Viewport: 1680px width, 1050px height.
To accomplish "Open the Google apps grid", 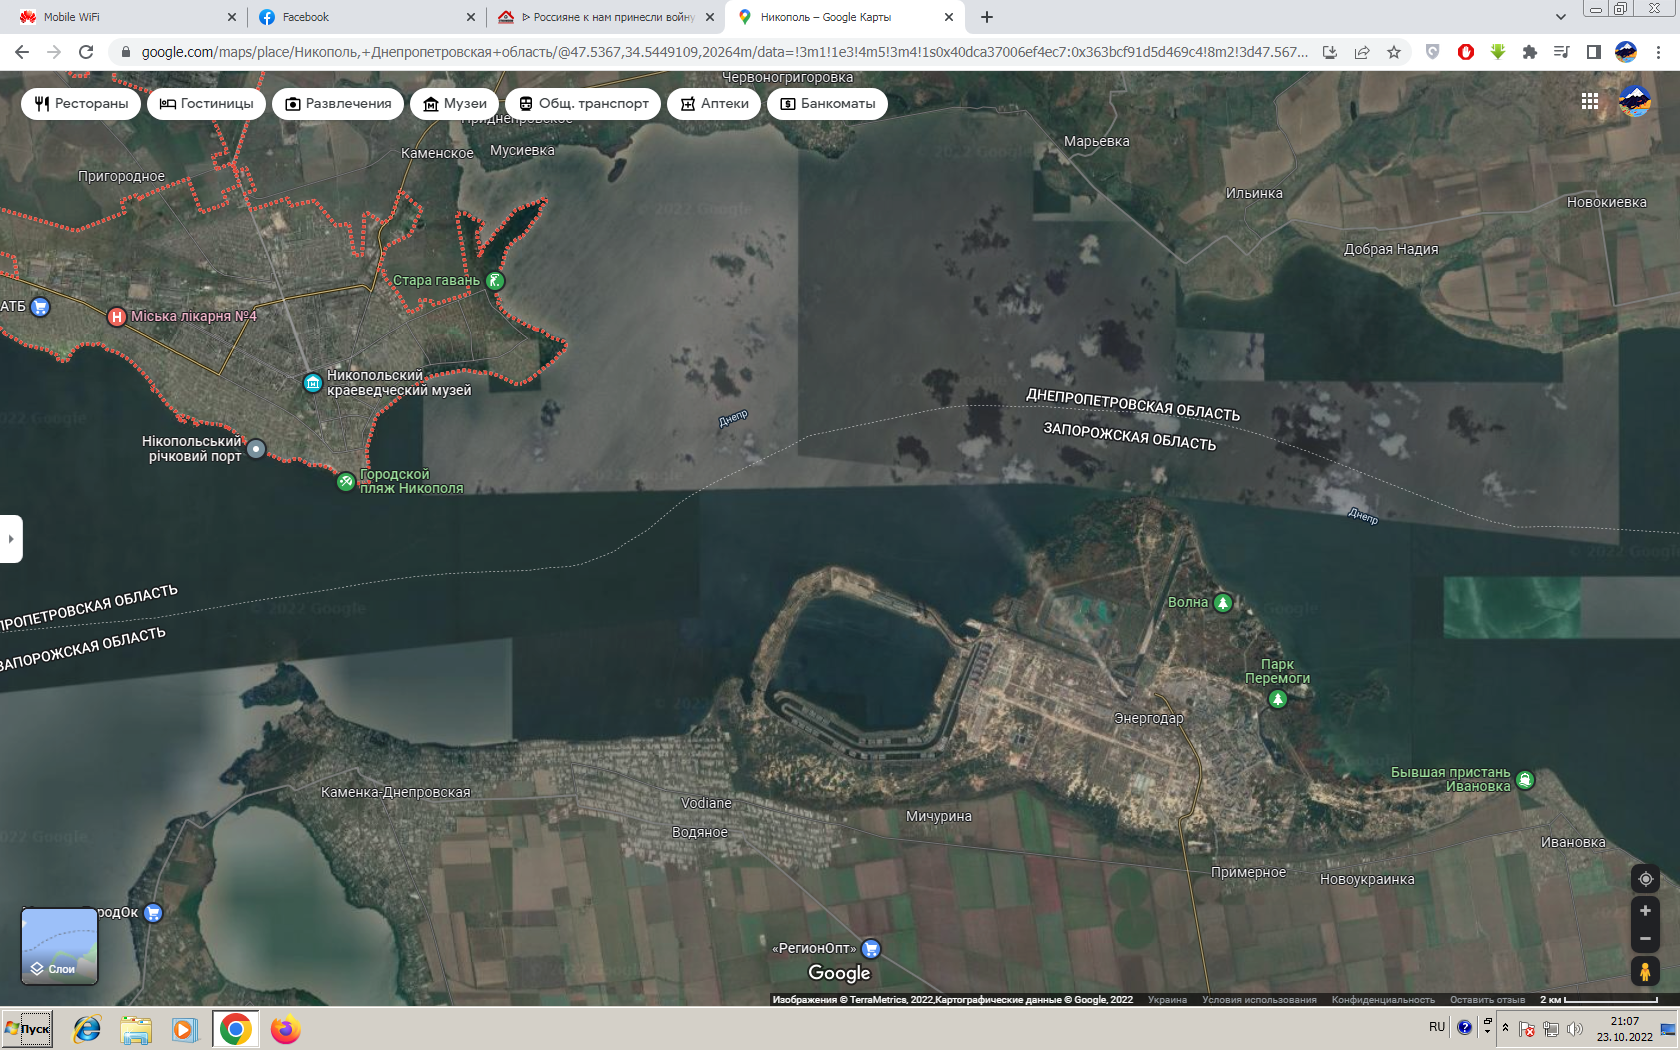I will [x=1589, y=102].
